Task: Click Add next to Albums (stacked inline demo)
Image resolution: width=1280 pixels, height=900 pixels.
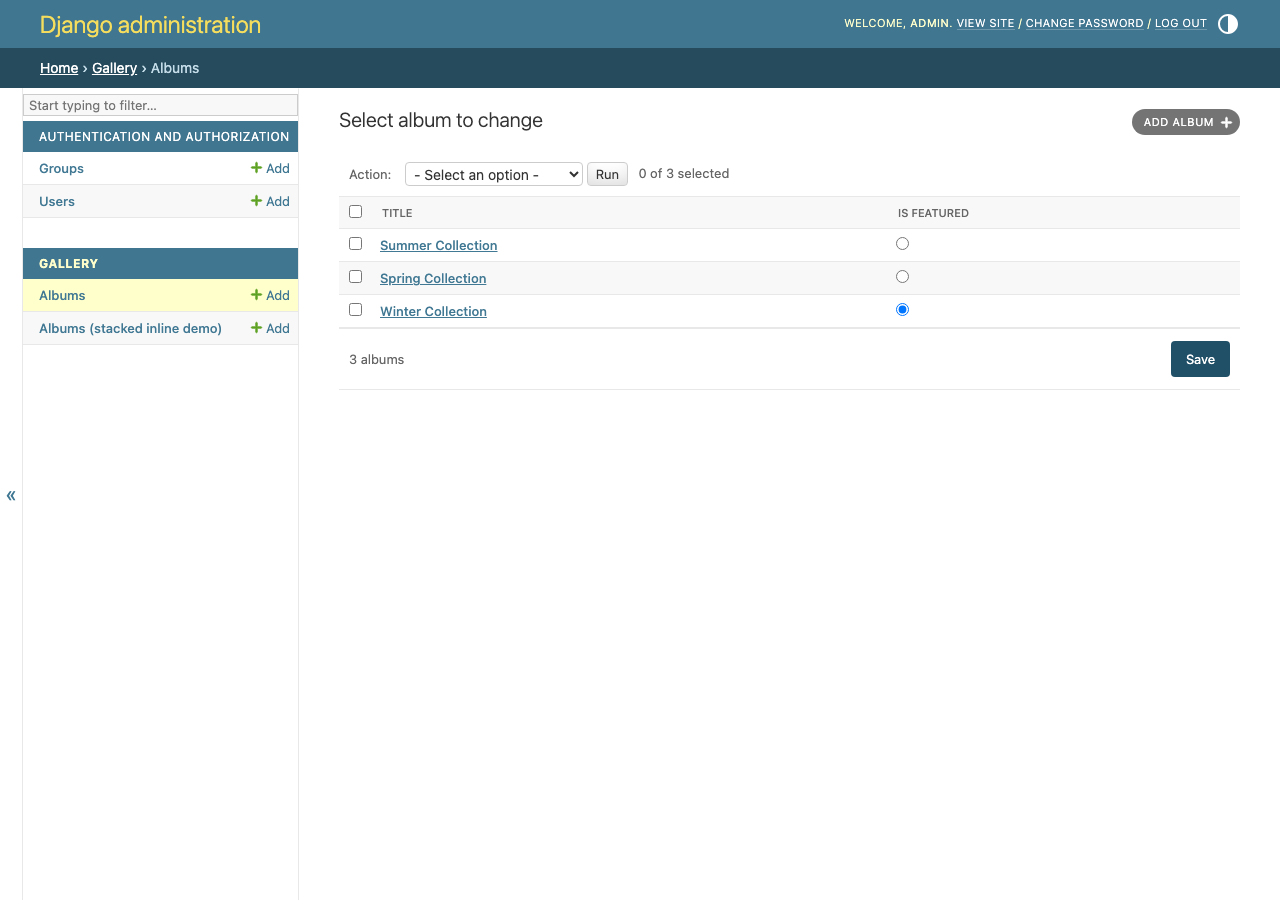Action: (270, 328)
